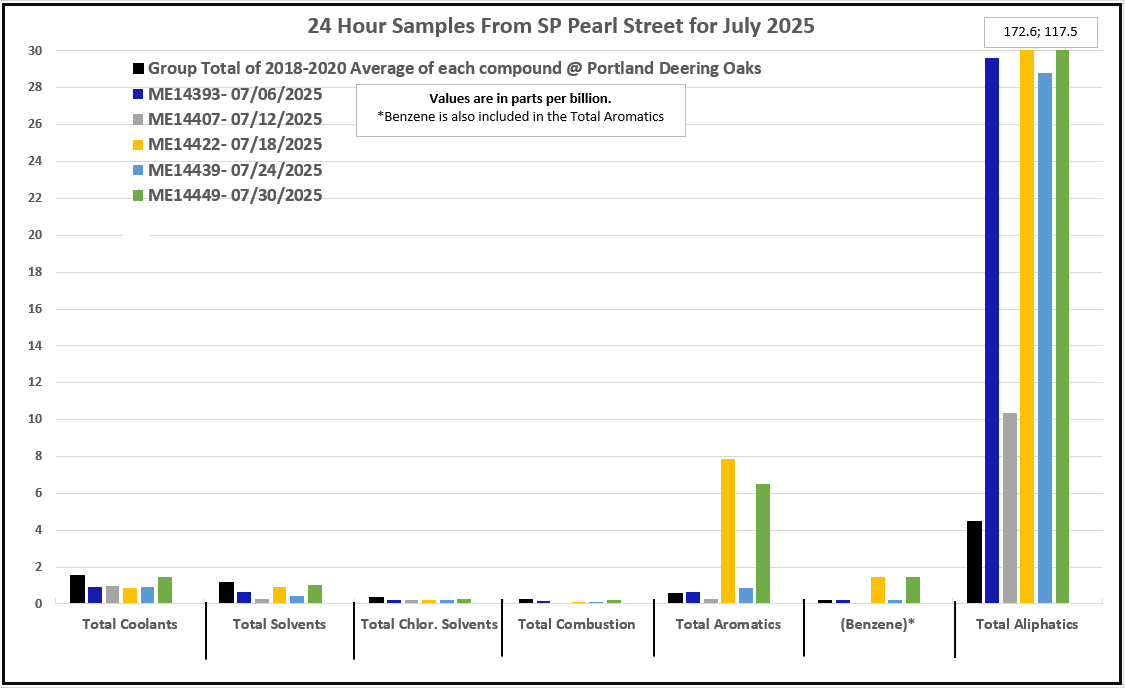Click the light blue ME14439 legend marker
1125x690 pixels.
click(139, 170)
